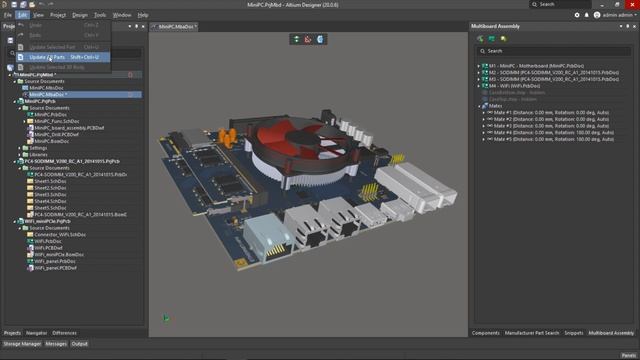Open the Design menu
640x360 pixels.
coord(80,15)
